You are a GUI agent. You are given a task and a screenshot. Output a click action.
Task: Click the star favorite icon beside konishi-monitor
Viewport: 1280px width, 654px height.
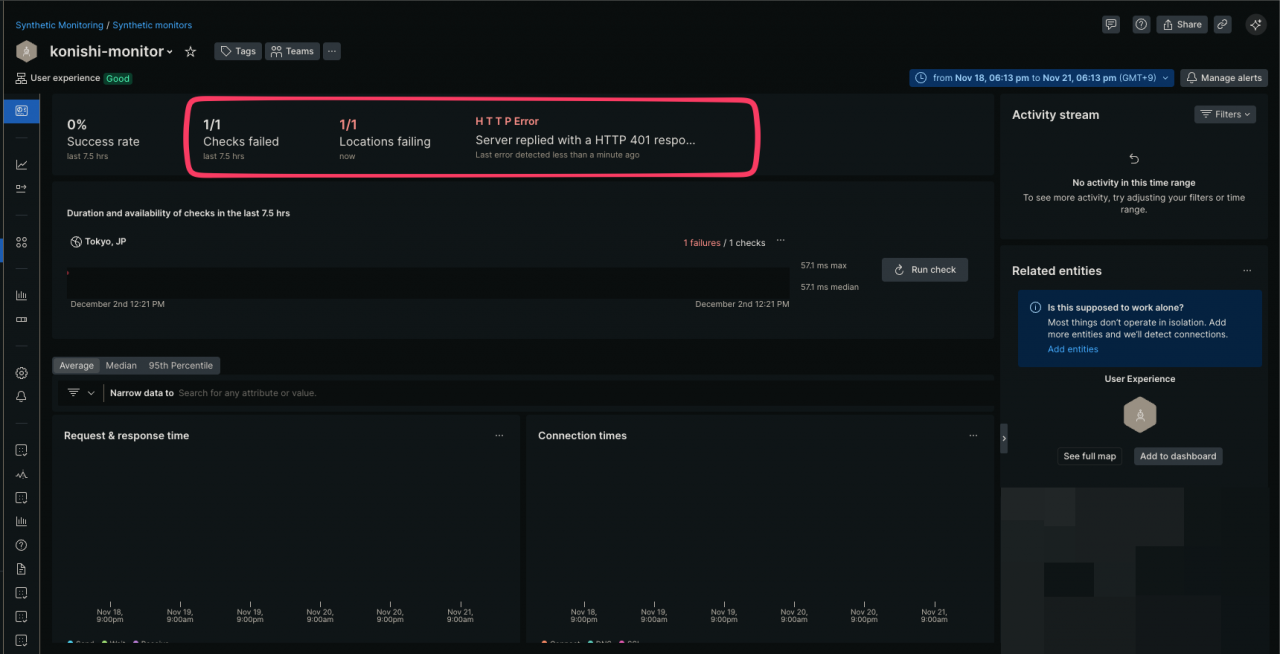tap(191, 52)
